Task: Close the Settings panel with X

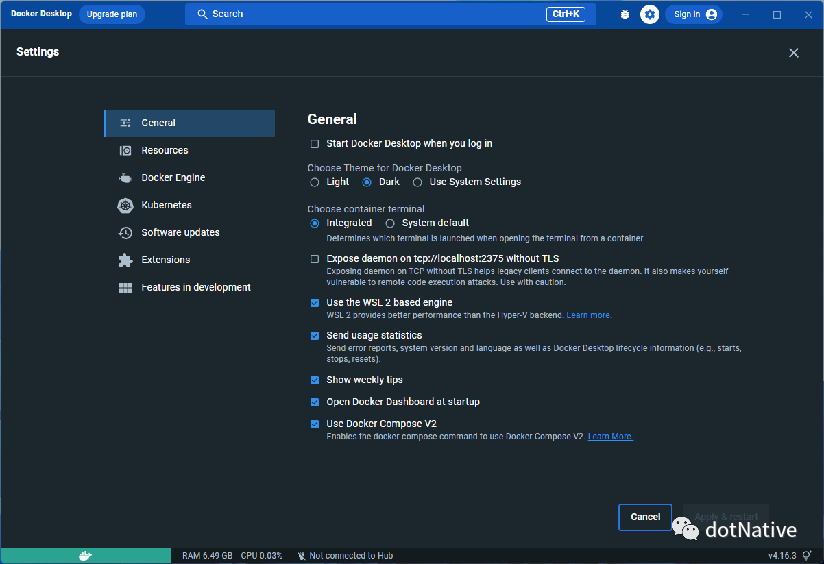Action: tap(794, 53)
